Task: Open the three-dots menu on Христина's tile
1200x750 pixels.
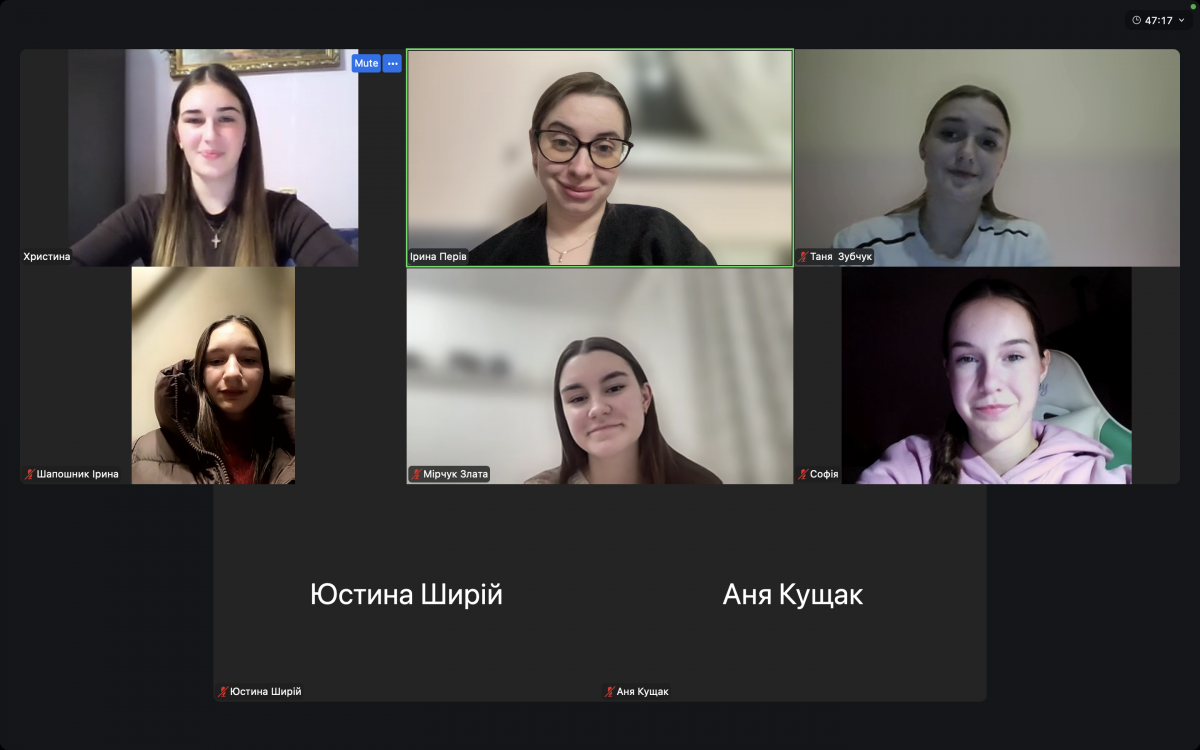Action: point(392,63)
